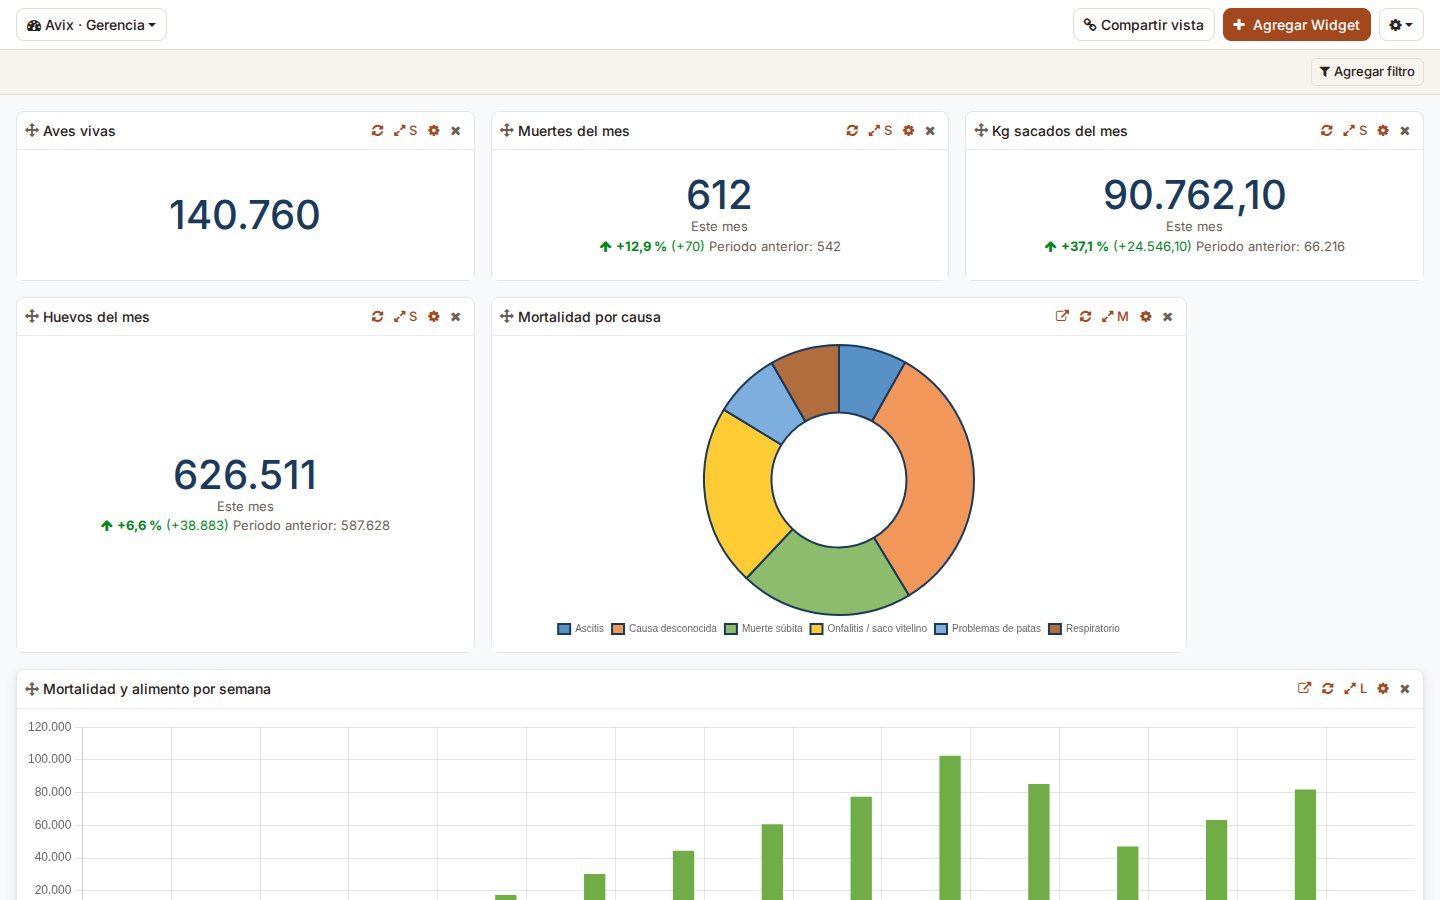
Task: Remove the Aves vivas widget
Action: pyautogui.click(x=456, y=131)
